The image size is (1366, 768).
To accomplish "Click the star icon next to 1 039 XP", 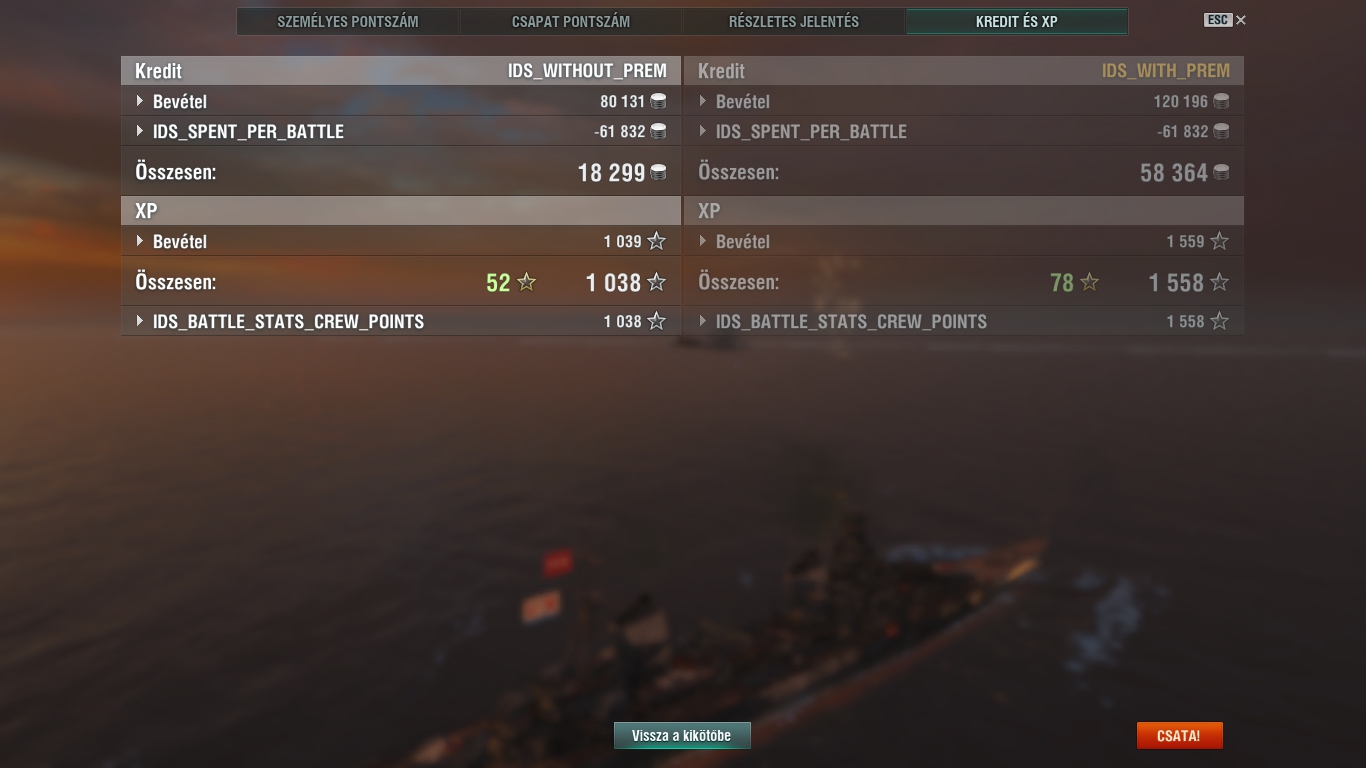I will point(656,241).
